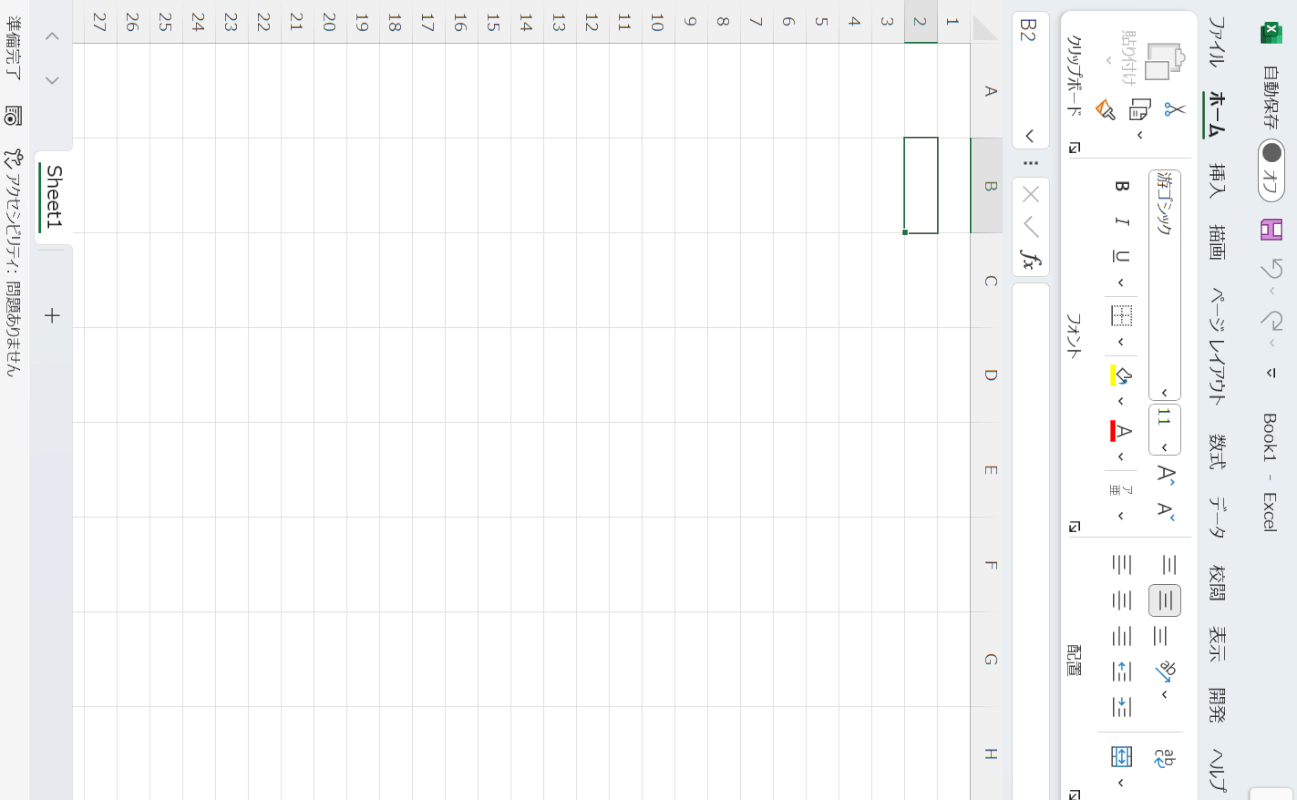Switch to the 挿入 (Insert) tab
This screenshot has height=800, width=1297.
(1216, 179)
